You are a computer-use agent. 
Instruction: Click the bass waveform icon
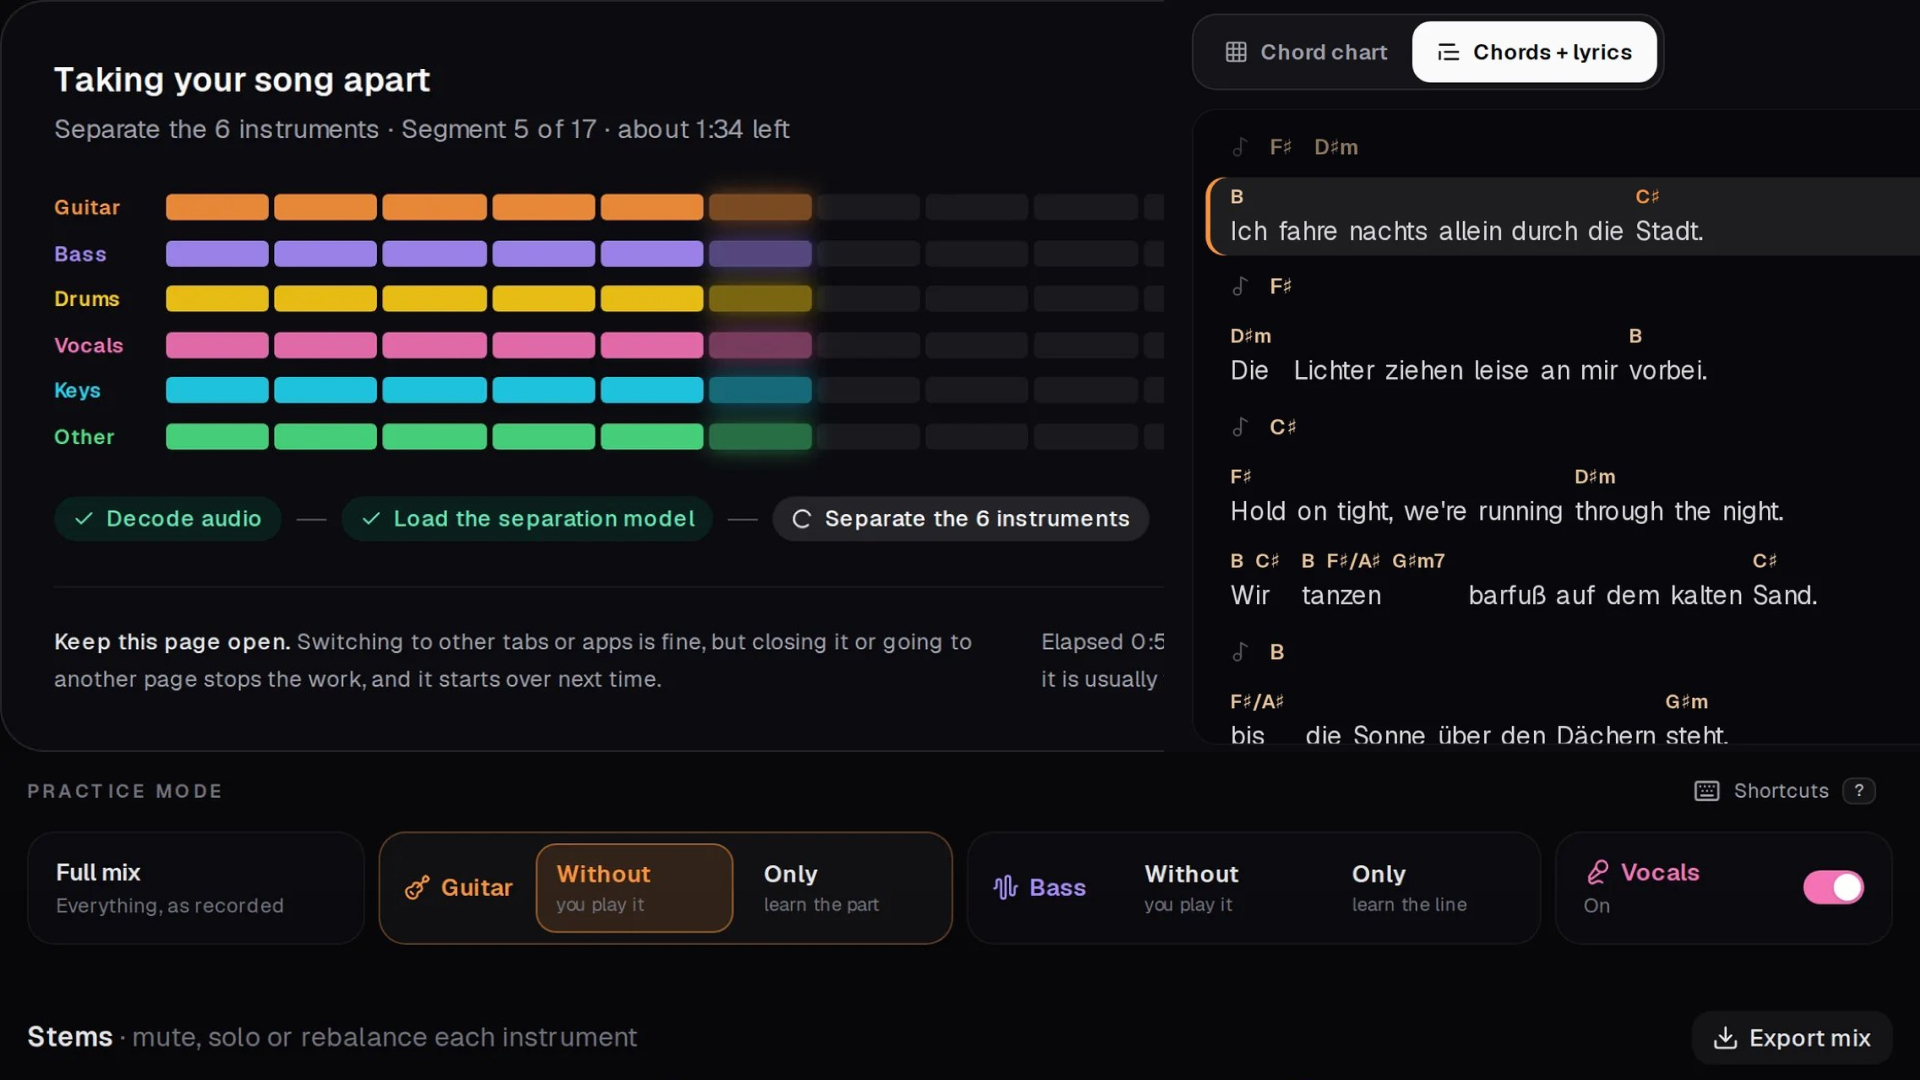pos(1005,888)
